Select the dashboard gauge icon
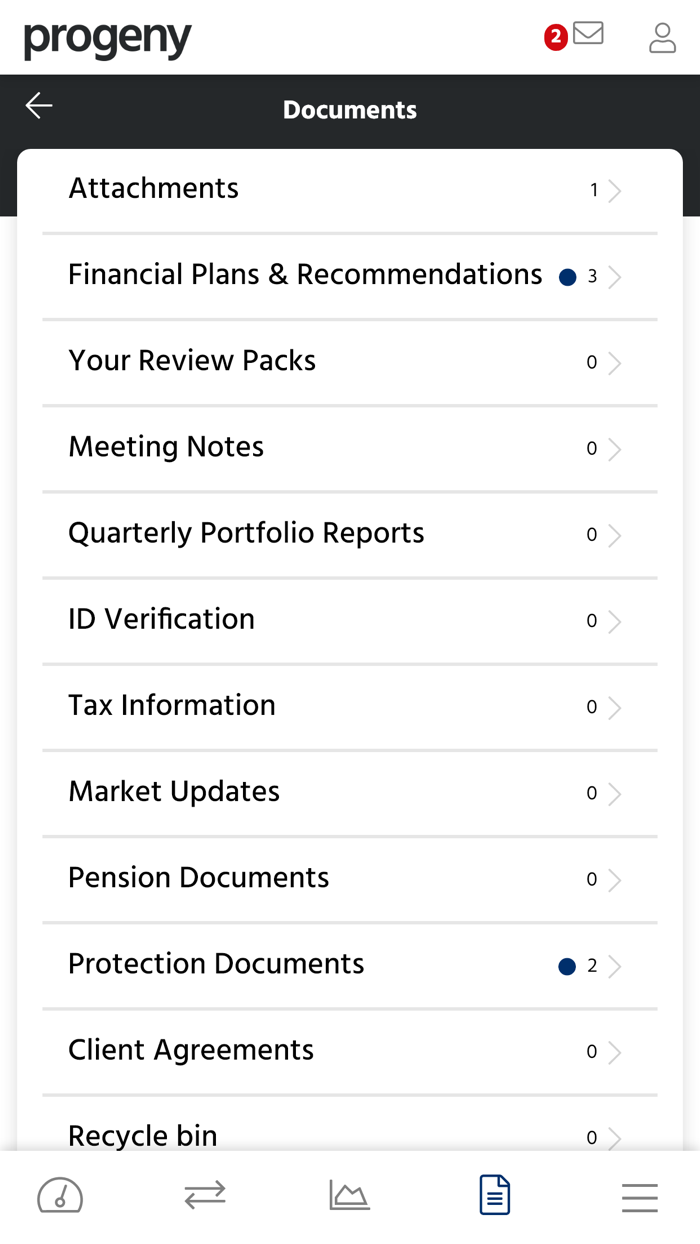Image resolution: width=700 pixels, height=1244 pixels. [60, 1195]
